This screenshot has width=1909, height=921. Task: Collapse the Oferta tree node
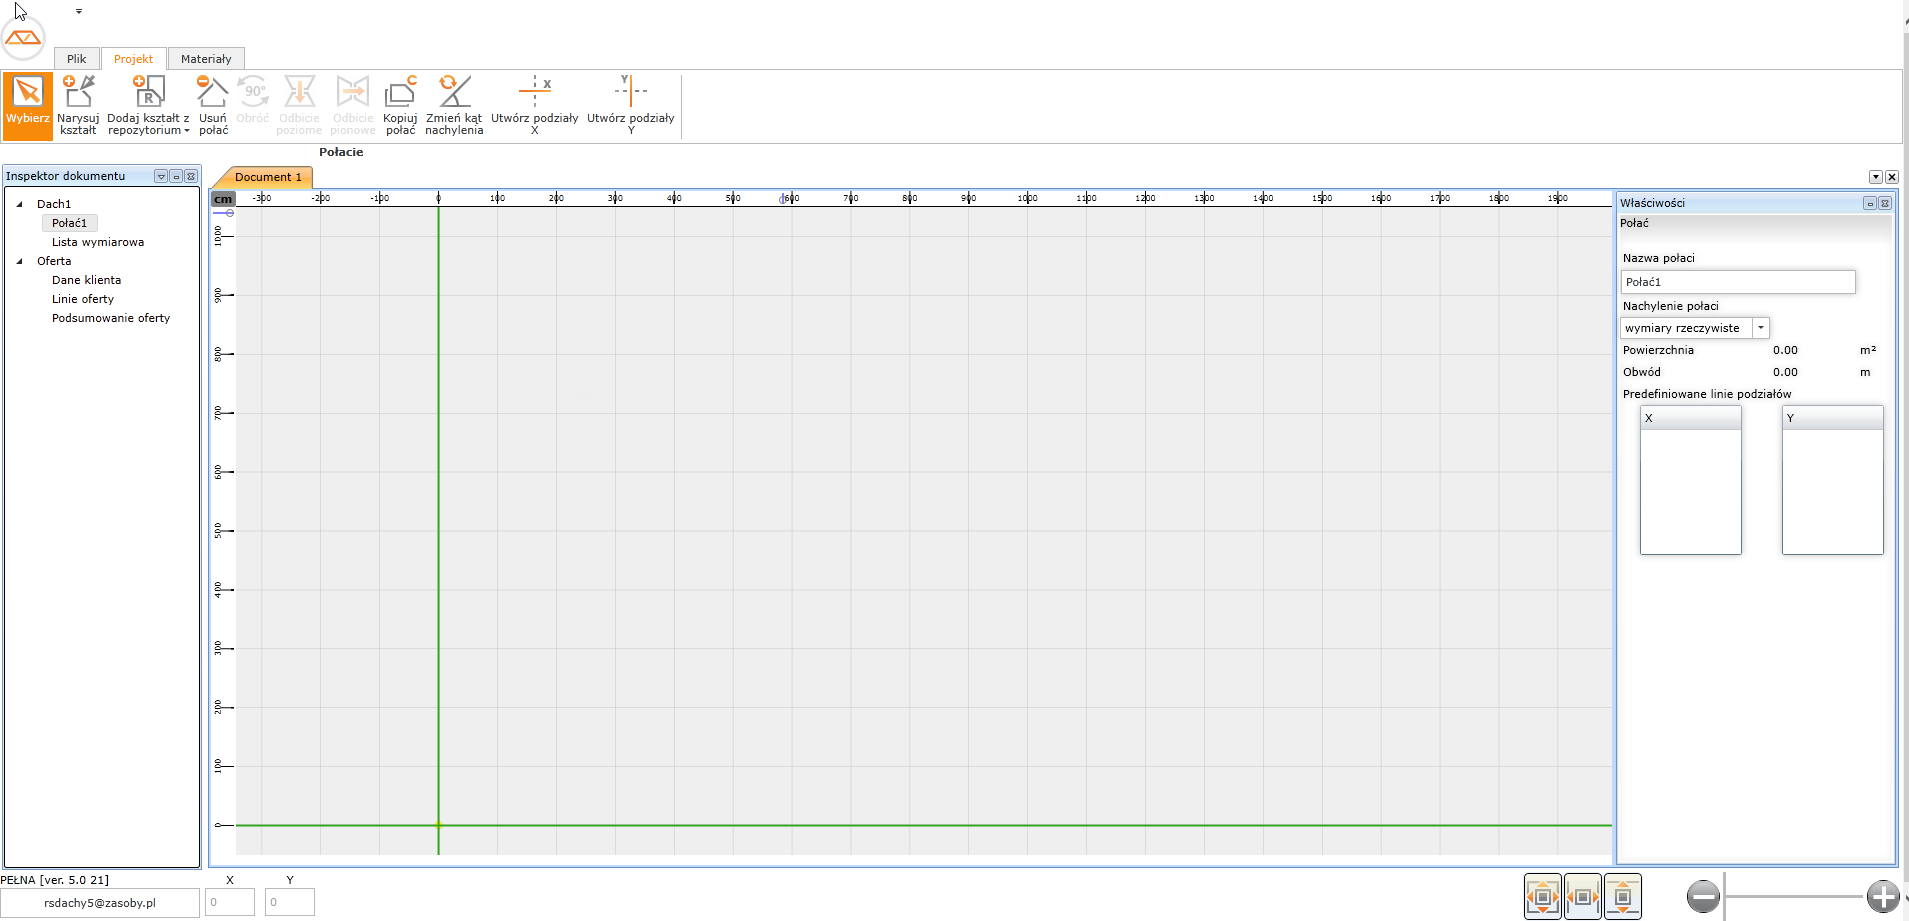coord(20,261)
